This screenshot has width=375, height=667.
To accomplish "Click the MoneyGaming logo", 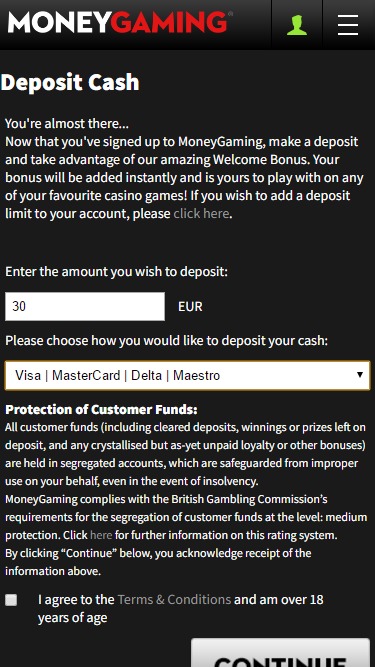I will pyautogui.click(x=120, y=22).
